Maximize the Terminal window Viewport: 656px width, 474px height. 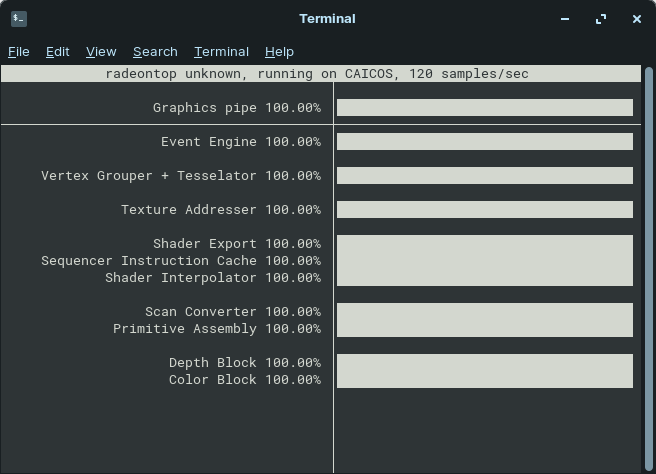(601, 18)
